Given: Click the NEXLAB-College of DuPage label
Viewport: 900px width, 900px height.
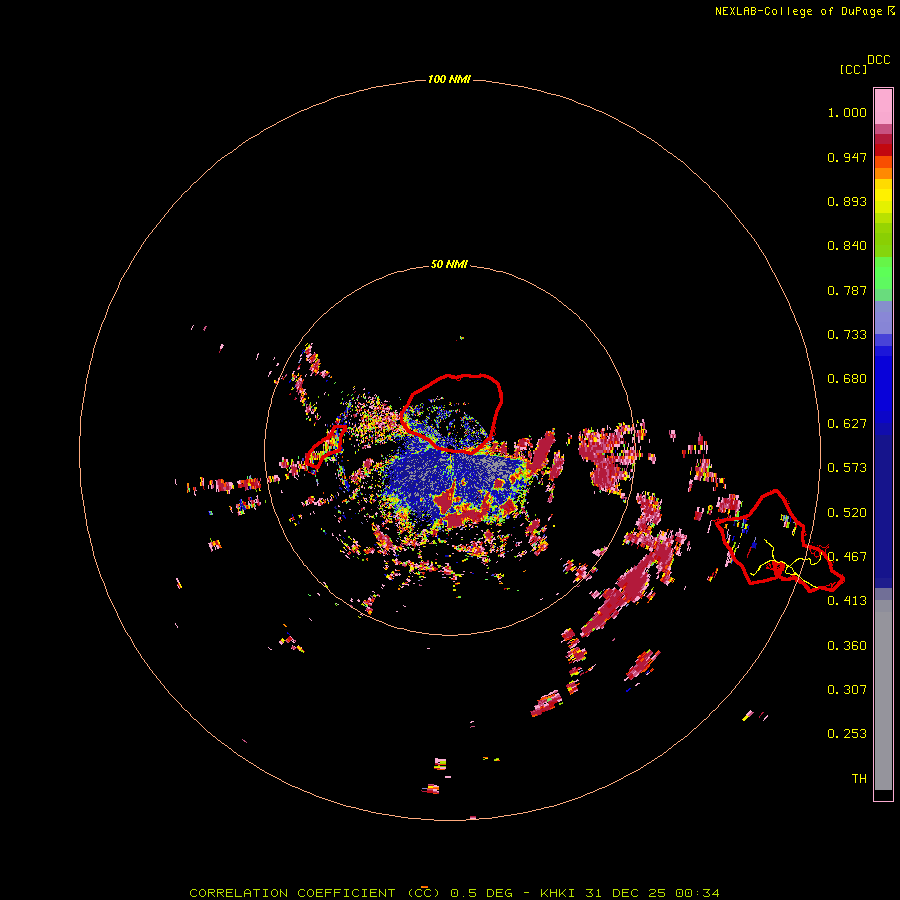Looking at the screenshot, I should coord(804,11).
